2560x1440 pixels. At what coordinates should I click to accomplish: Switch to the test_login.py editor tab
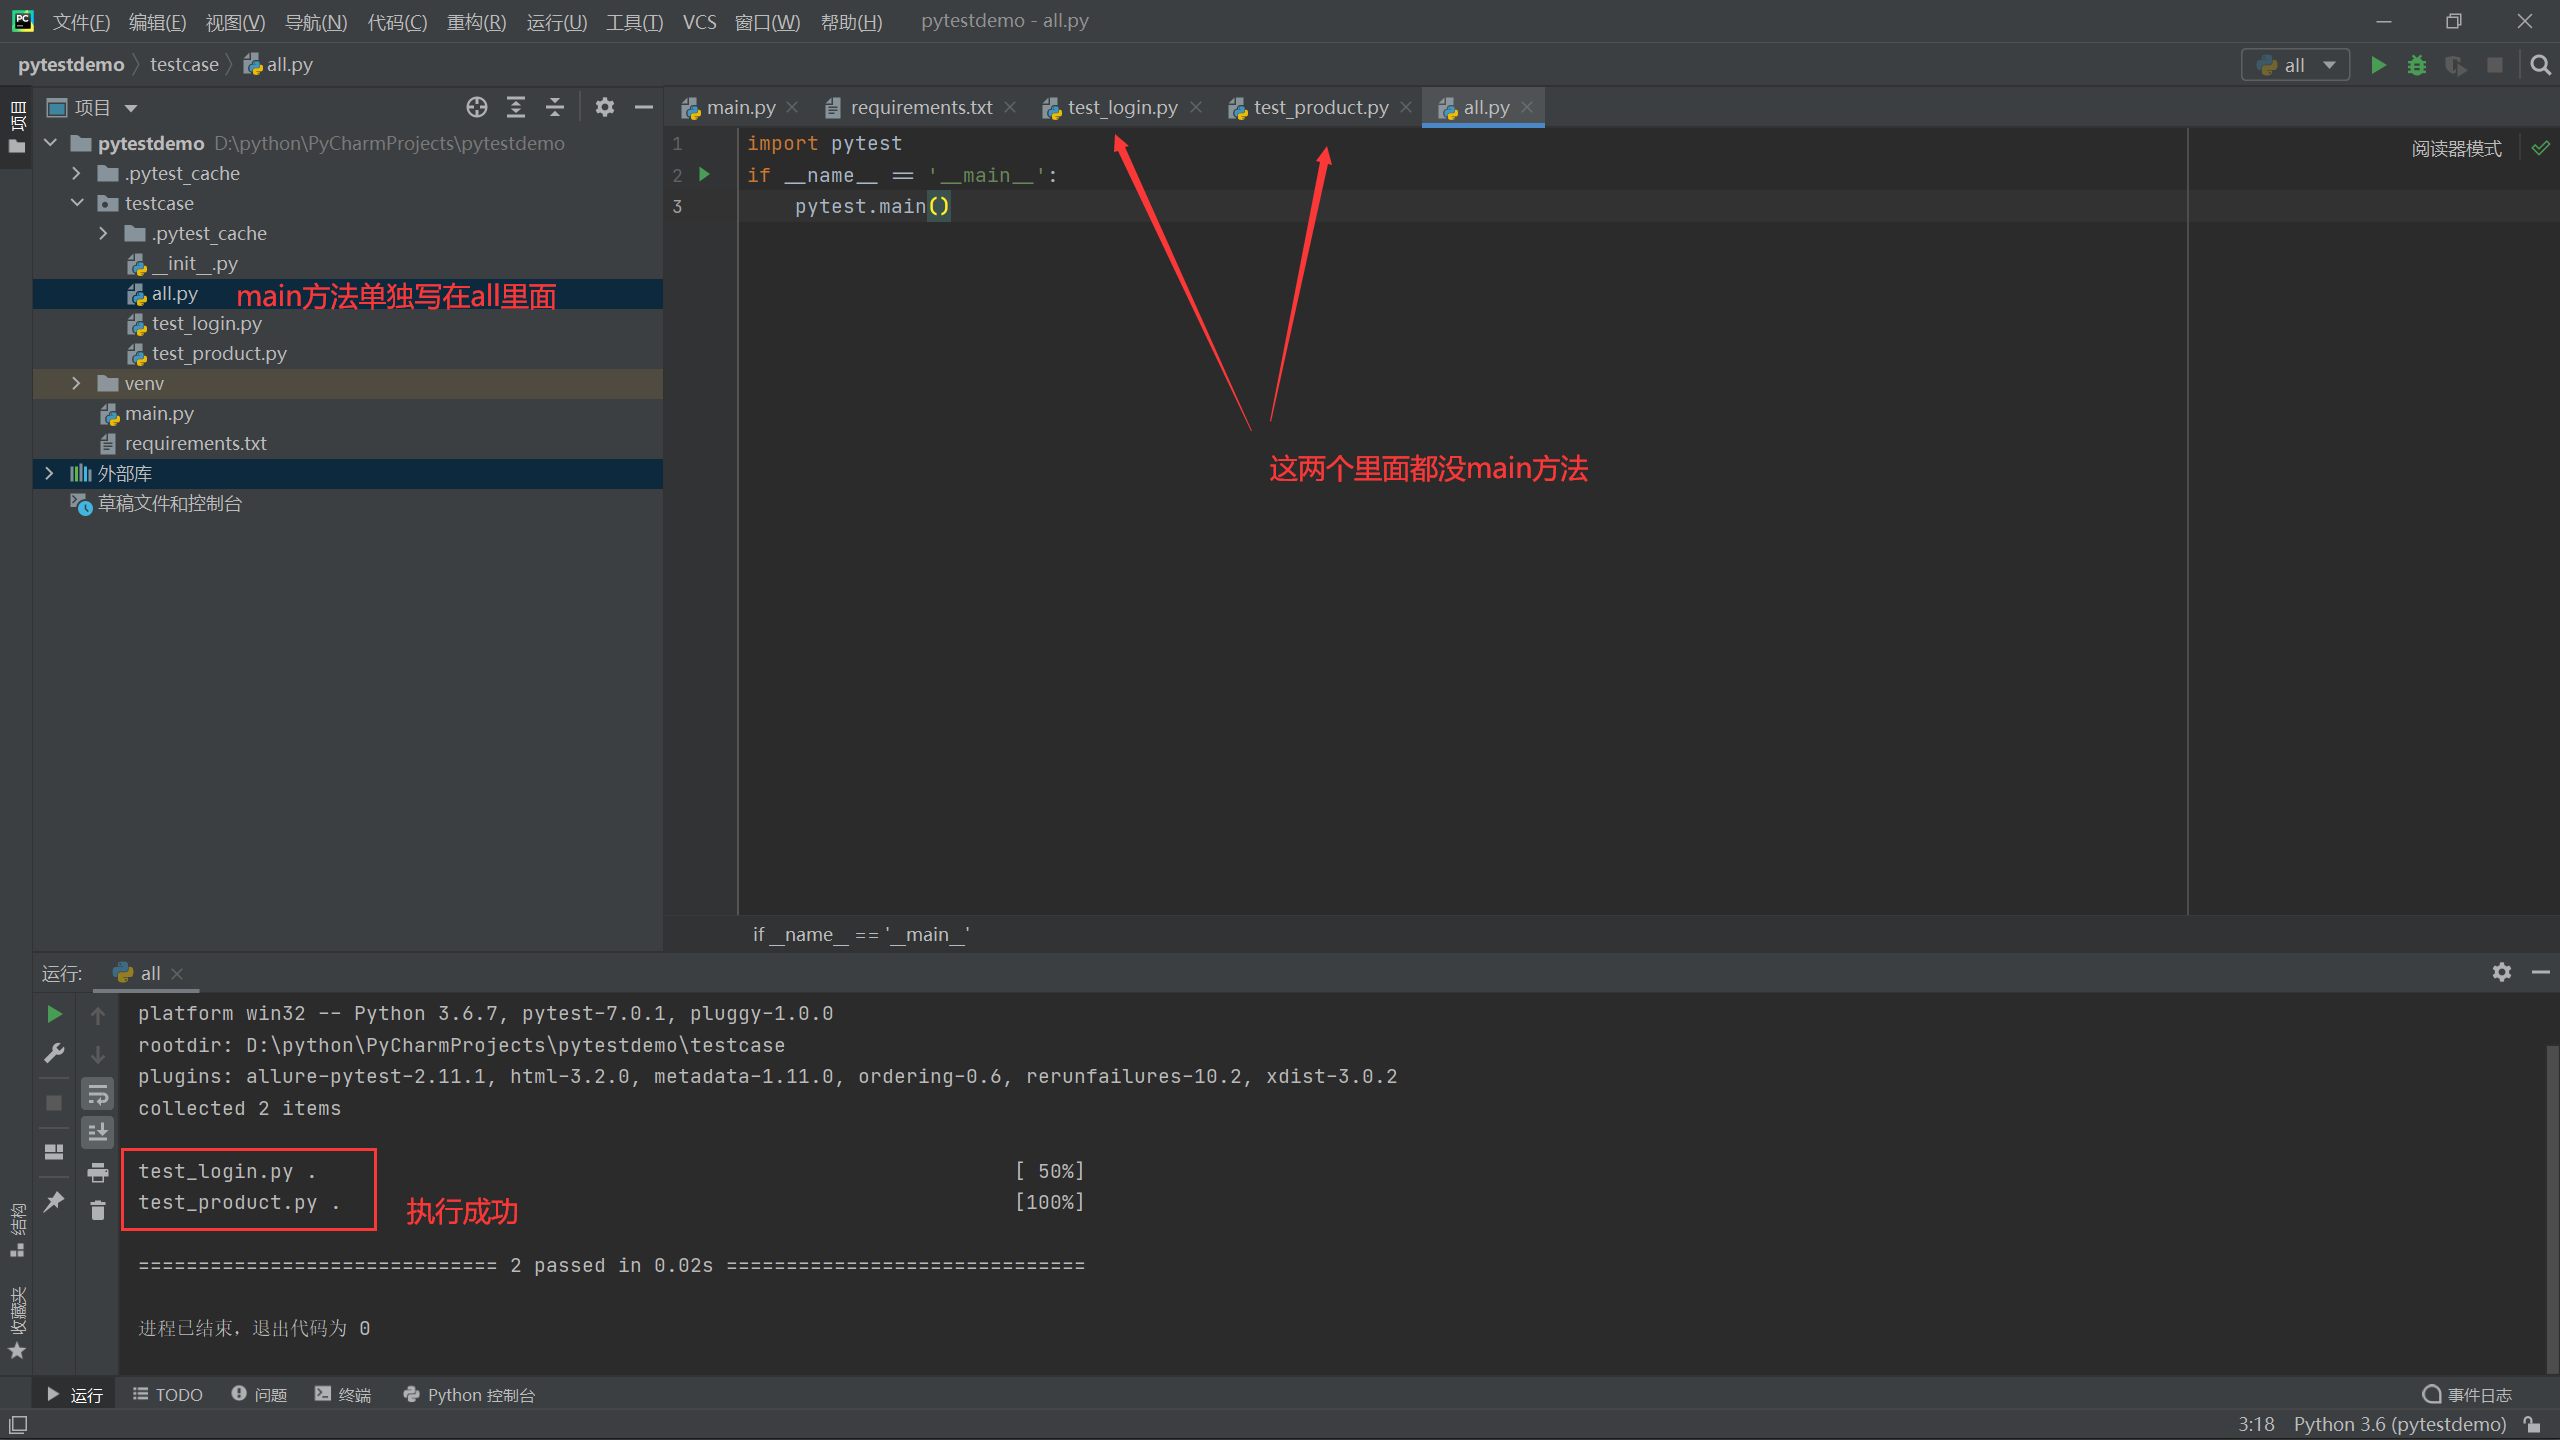(x=1121, y=107)
